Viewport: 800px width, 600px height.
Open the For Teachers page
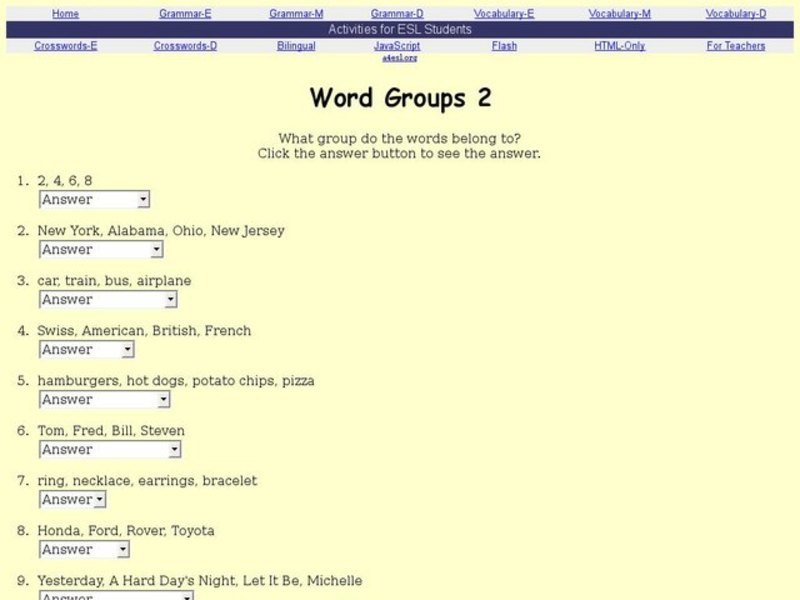click(x=735, y=45)
